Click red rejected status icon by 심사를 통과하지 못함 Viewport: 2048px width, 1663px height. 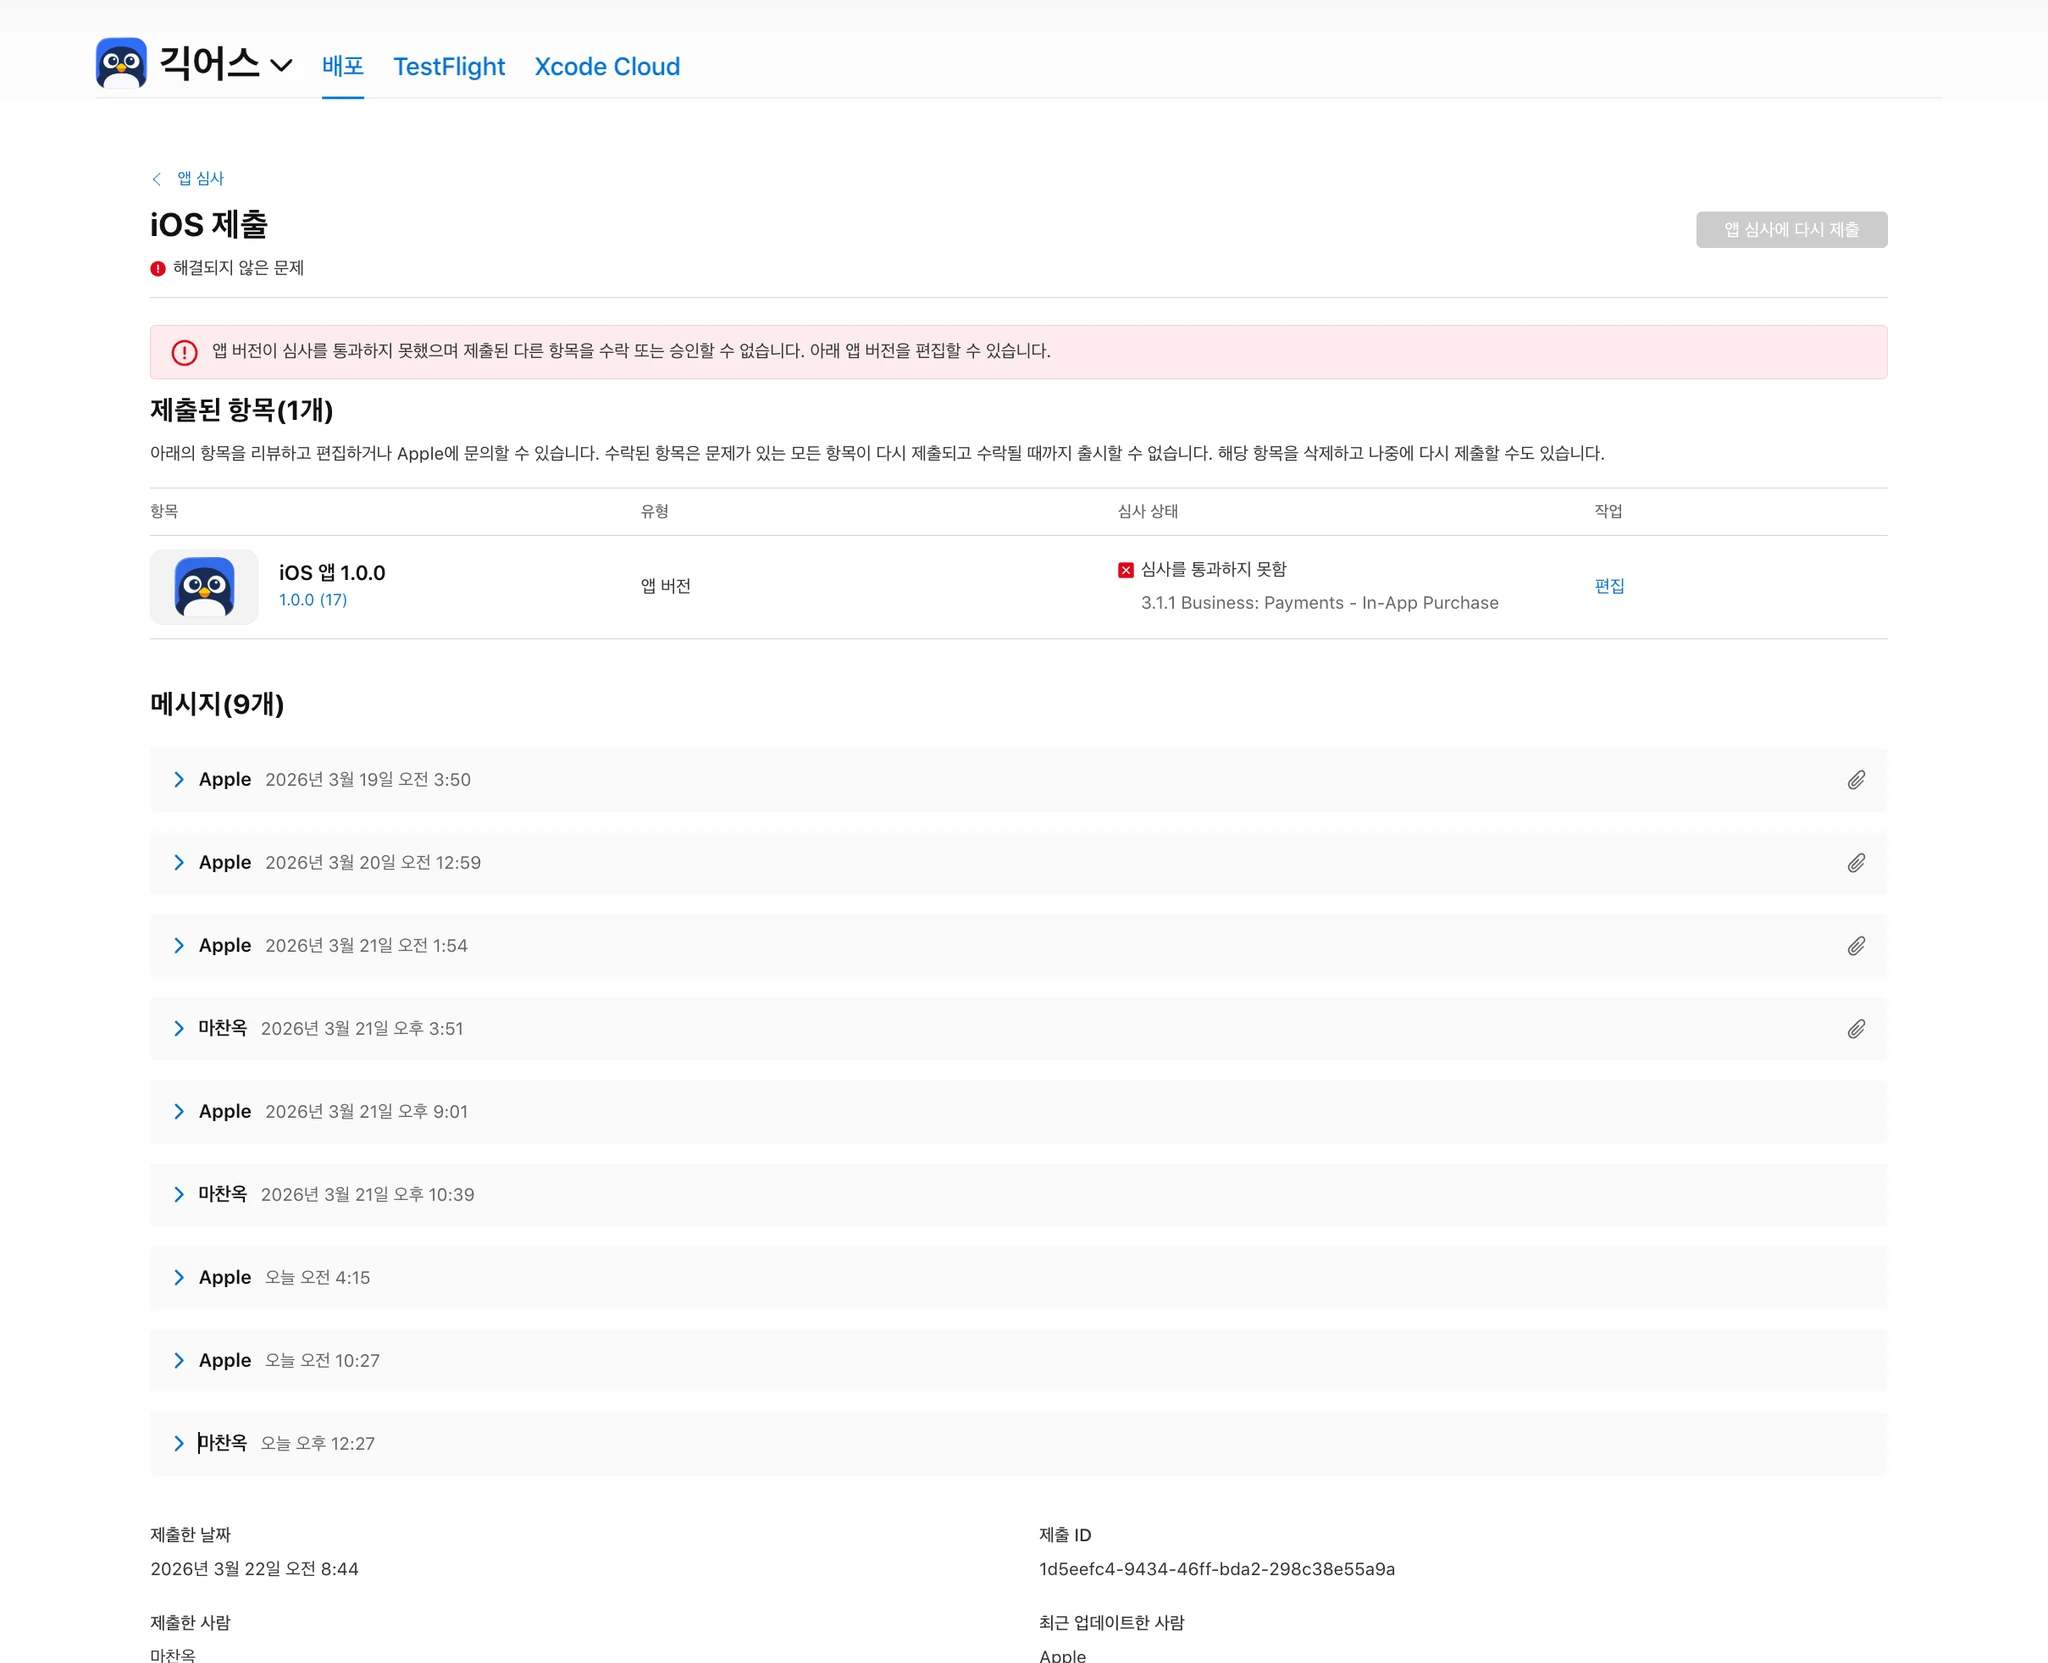1126,570
